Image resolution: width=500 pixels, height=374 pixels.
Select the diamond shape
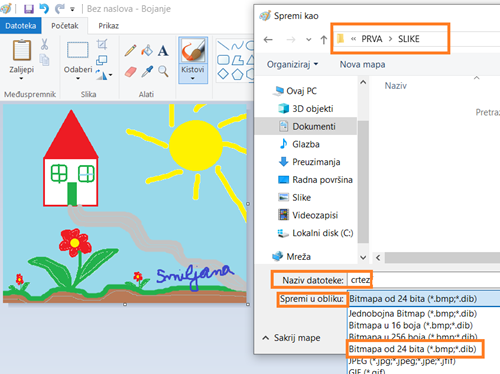tap(223, 74)
